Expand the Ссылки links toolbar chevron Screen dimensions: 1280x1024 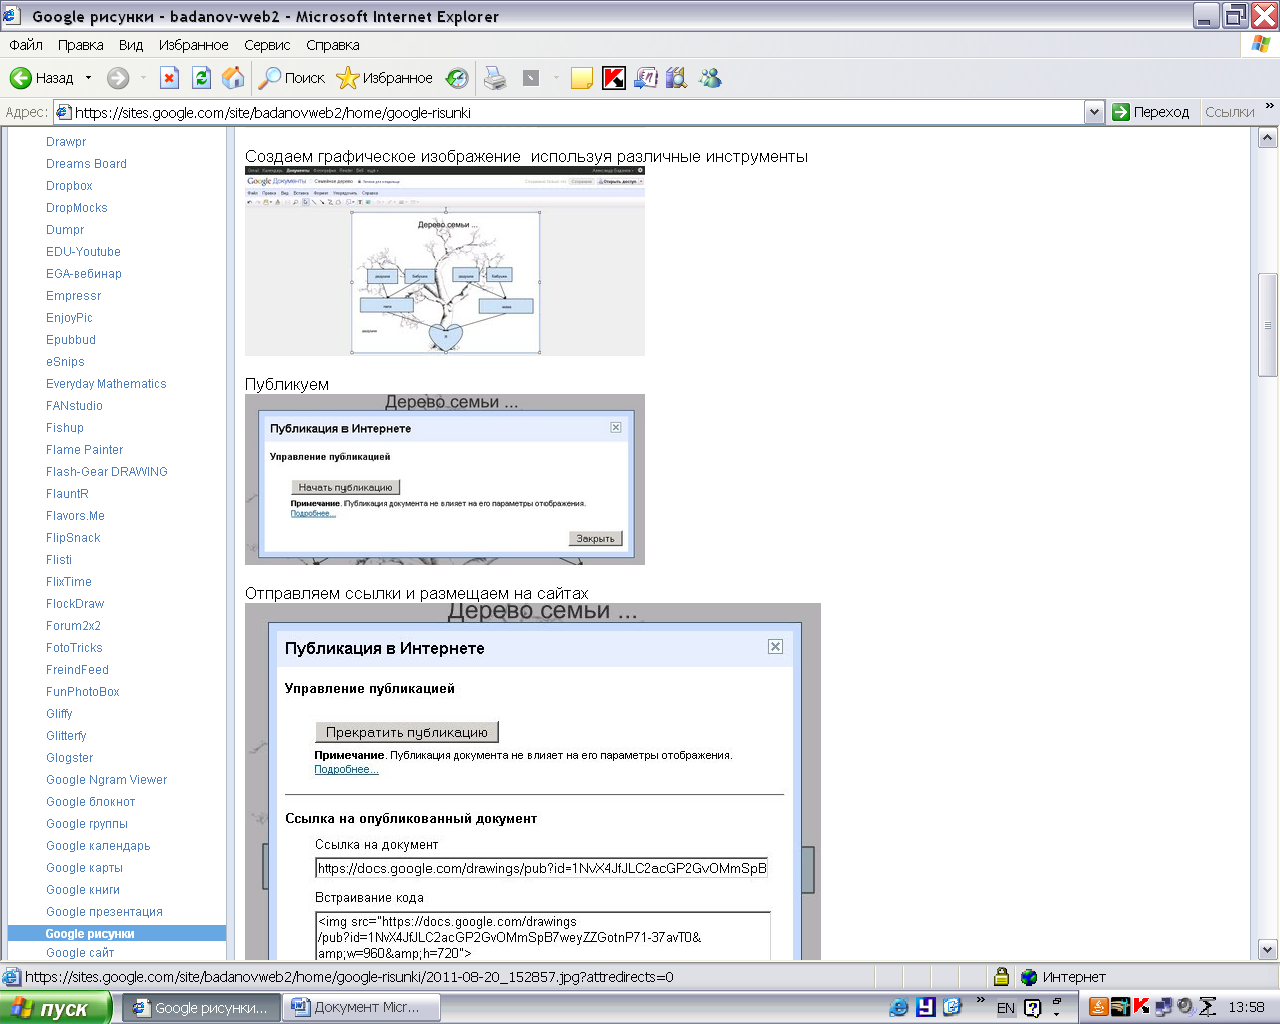(x=1270, y=106)
